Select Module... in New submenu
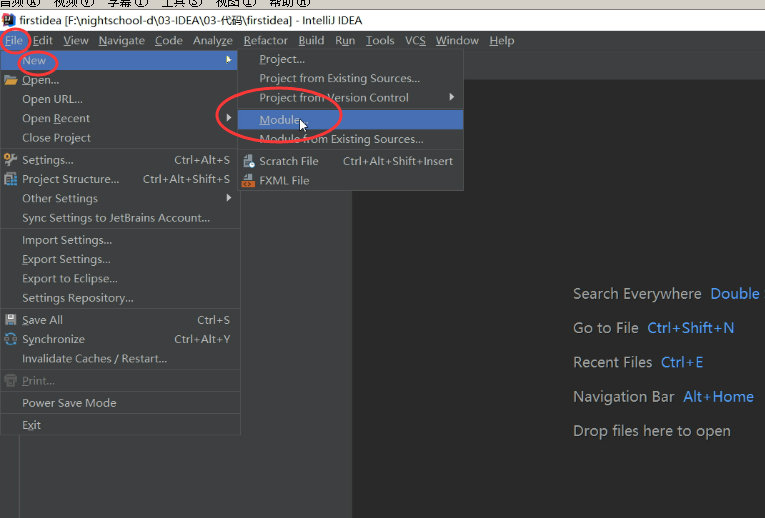This screenshot has height=518, width=765. pos(350,120)
